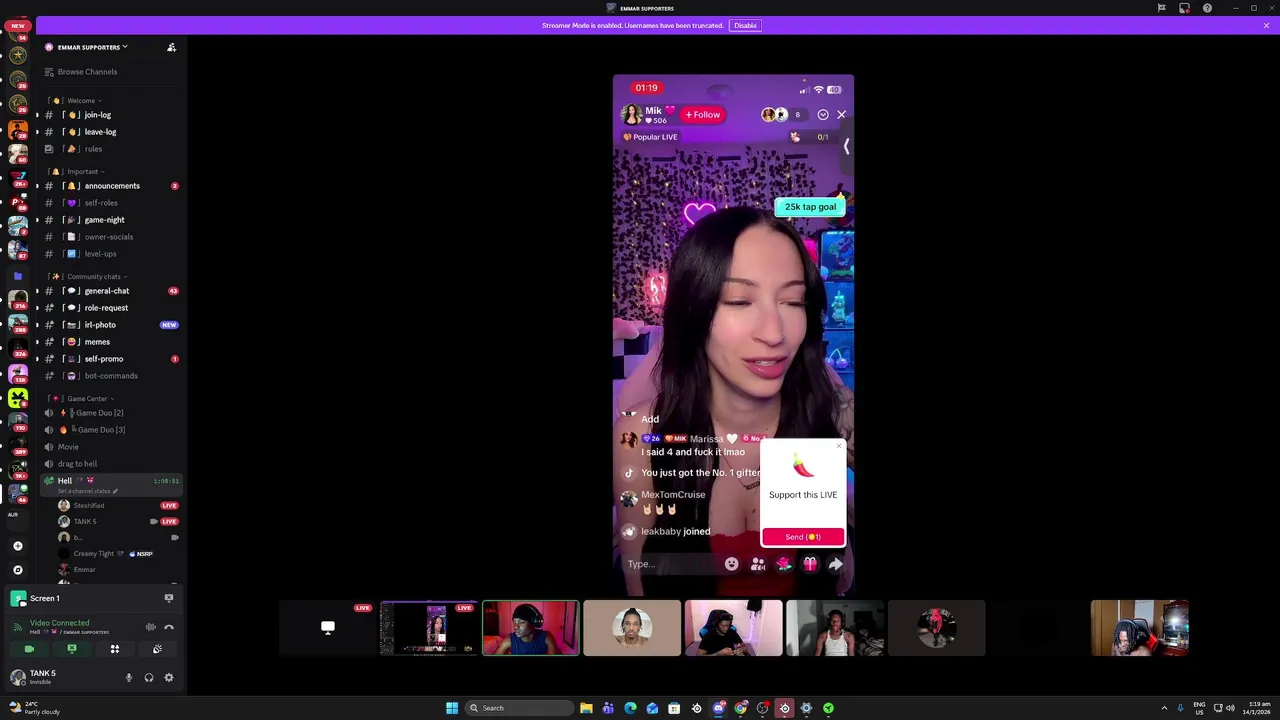Open the rules channel

tap(110, 149)
